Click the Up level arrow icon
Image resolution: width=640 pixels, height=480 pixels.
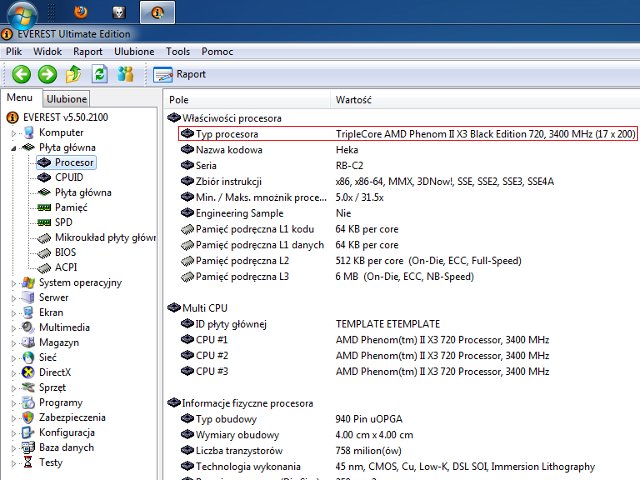coord(73,74)
